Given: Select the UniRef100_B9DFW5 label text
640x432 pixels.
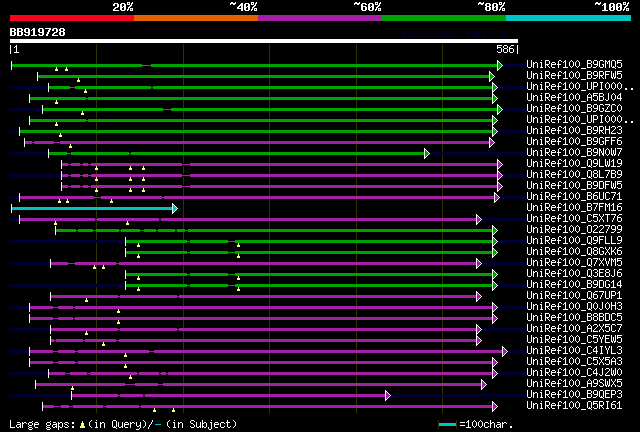Looking at the screenshot, I should coord(574,186).
